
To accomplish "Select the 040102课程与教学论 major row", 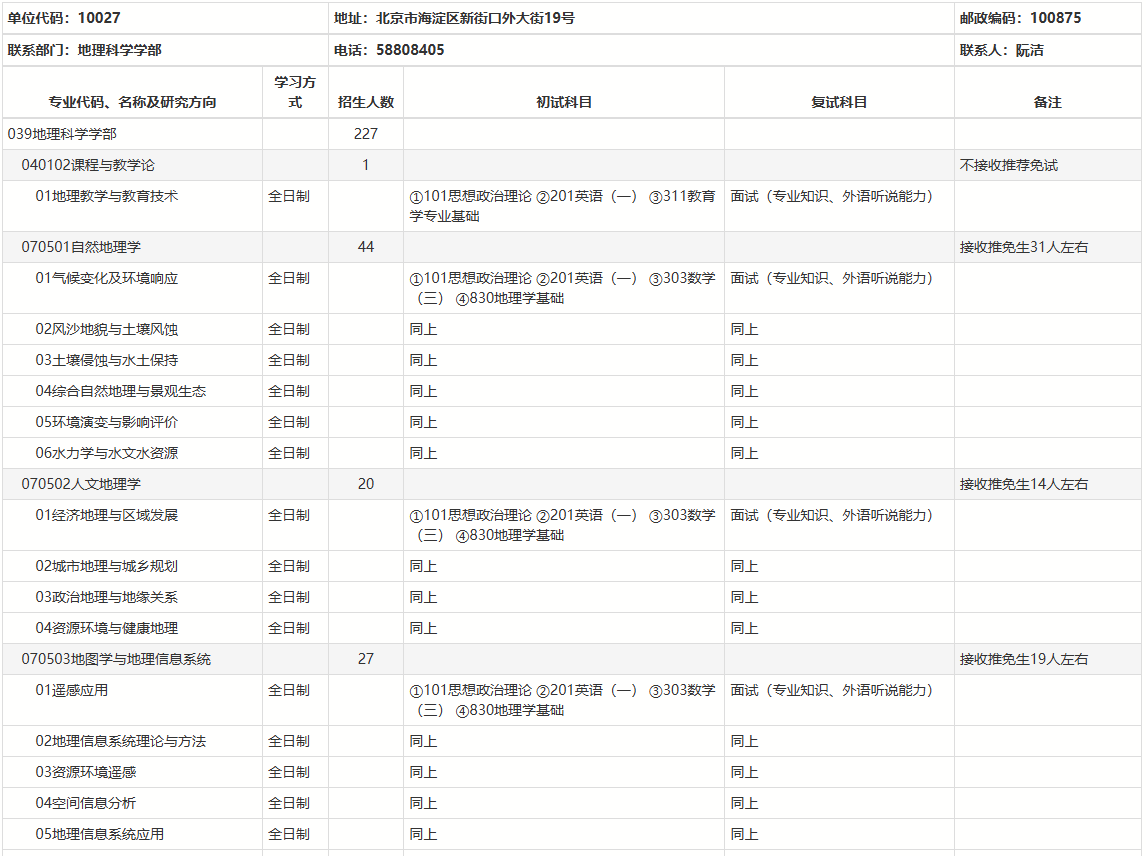I will 88,165.
